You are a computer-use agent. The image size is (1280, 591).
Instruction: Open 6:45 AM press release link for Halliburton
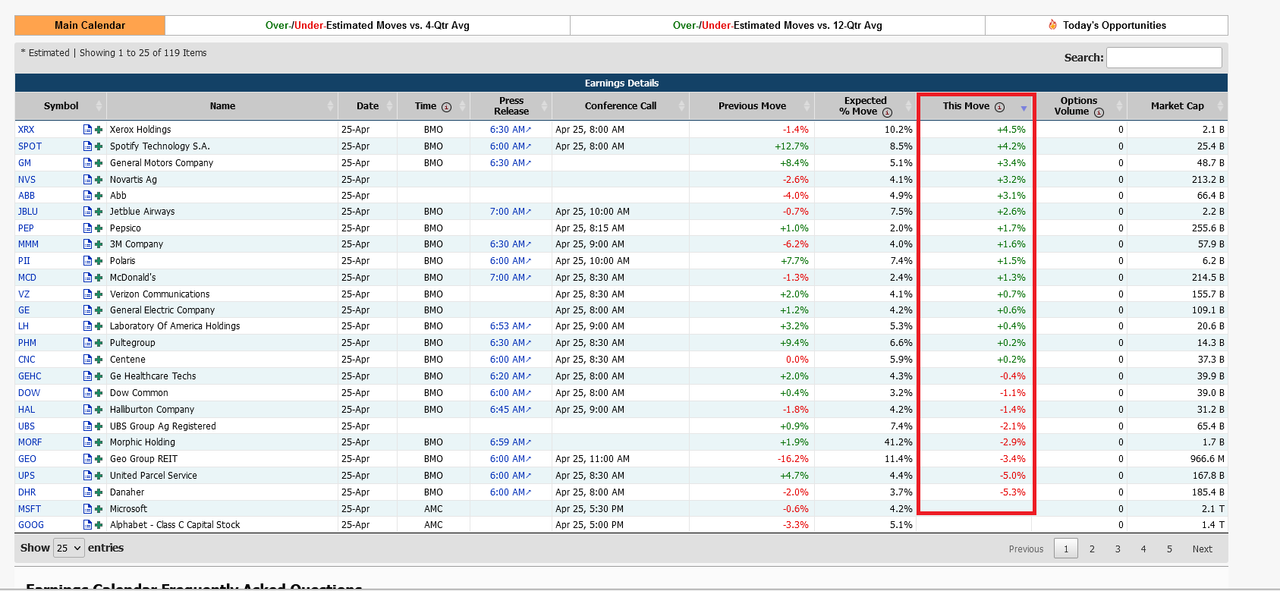tap(511, 409)
